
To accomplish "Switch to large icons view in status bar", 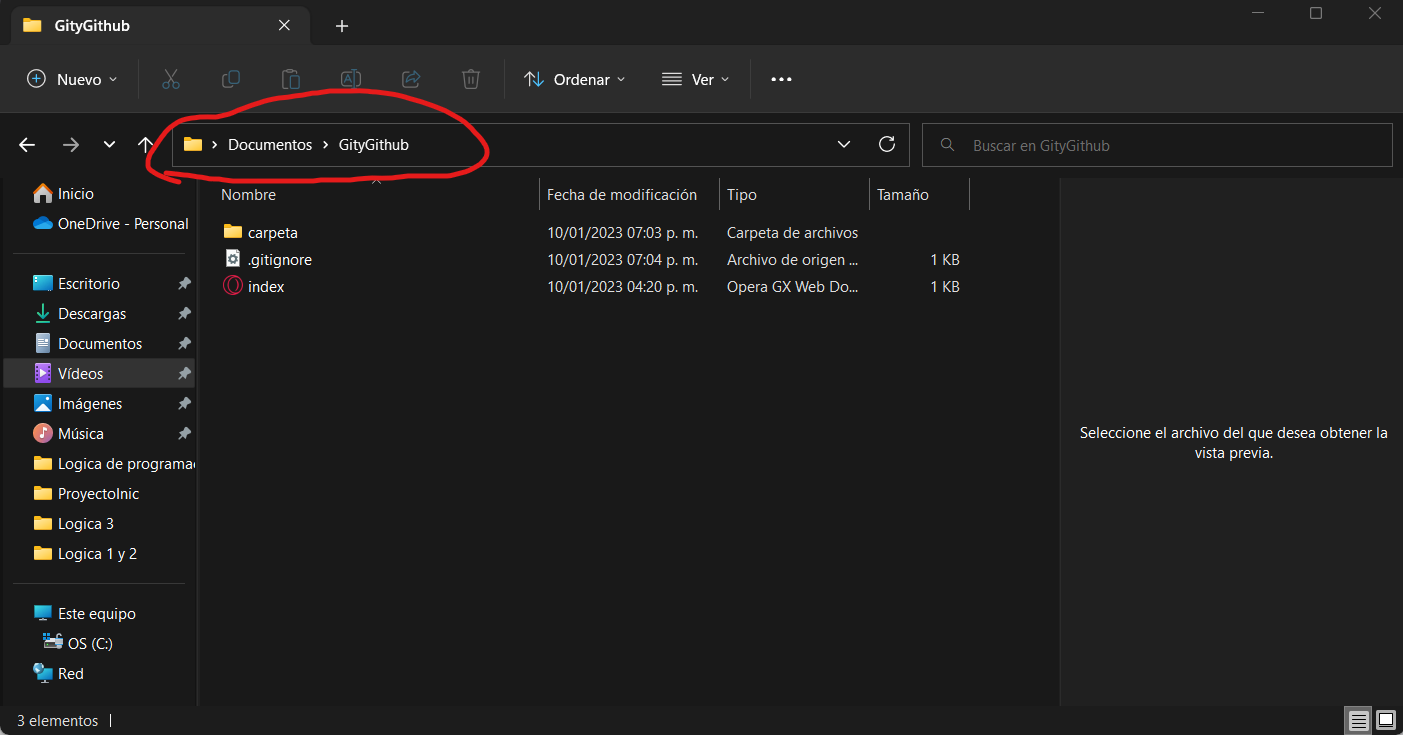I will click(x=1386, y=720).
